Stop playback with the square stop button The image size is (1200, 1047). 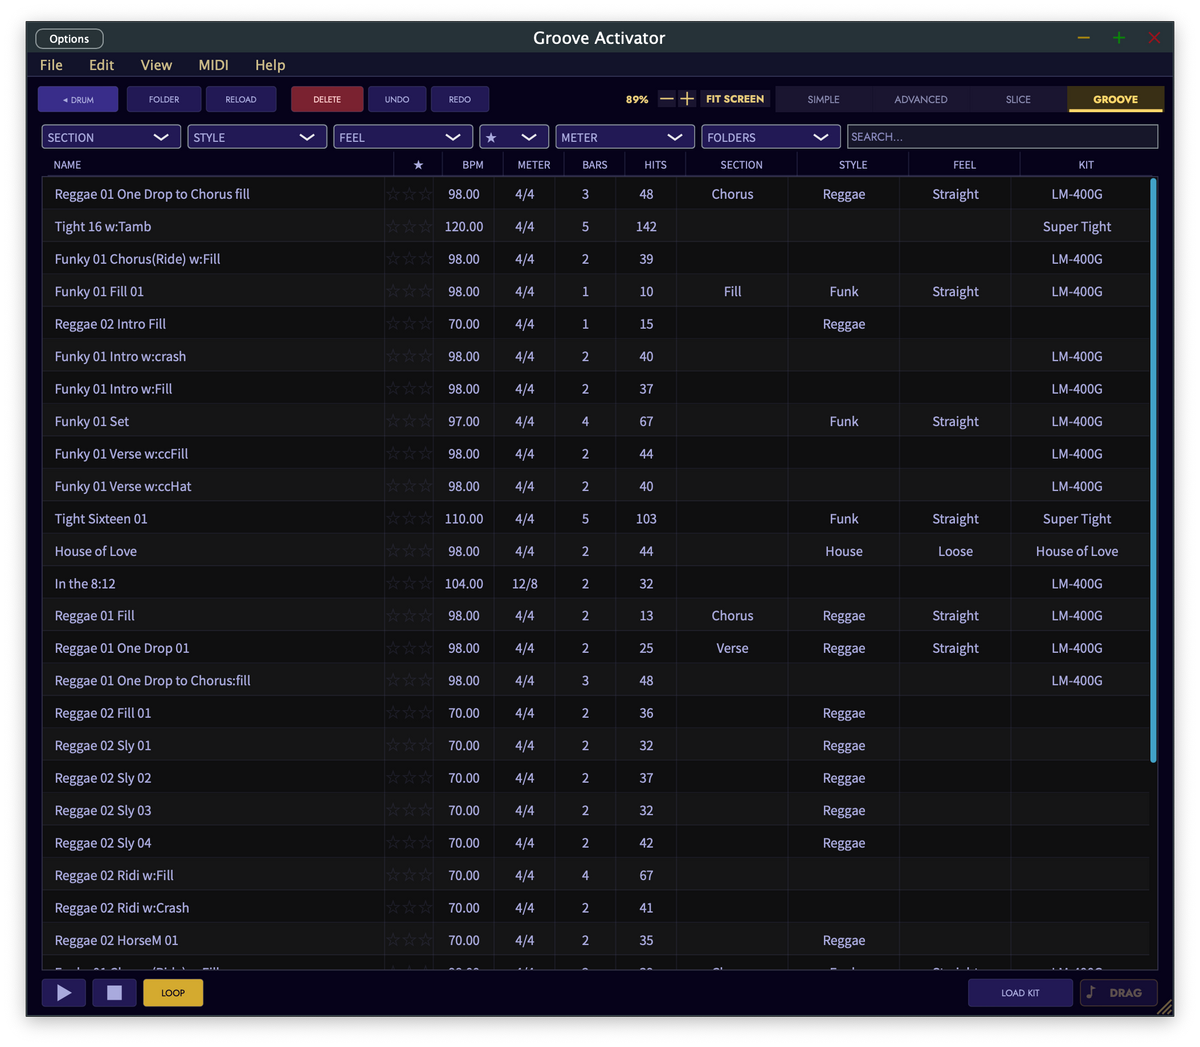[114, 993]
